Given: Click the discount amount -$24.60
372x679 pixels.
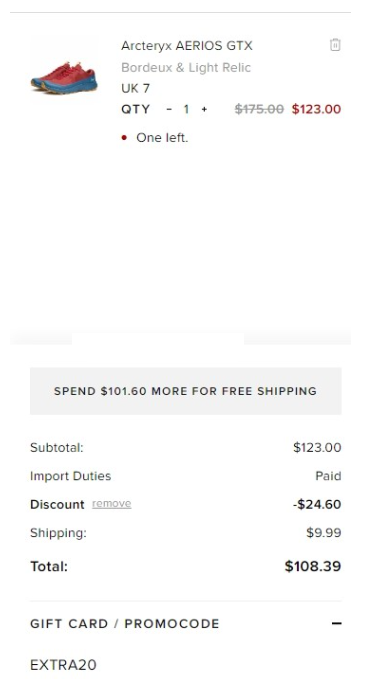Looking at the screenshot, I should click(317, 504).
